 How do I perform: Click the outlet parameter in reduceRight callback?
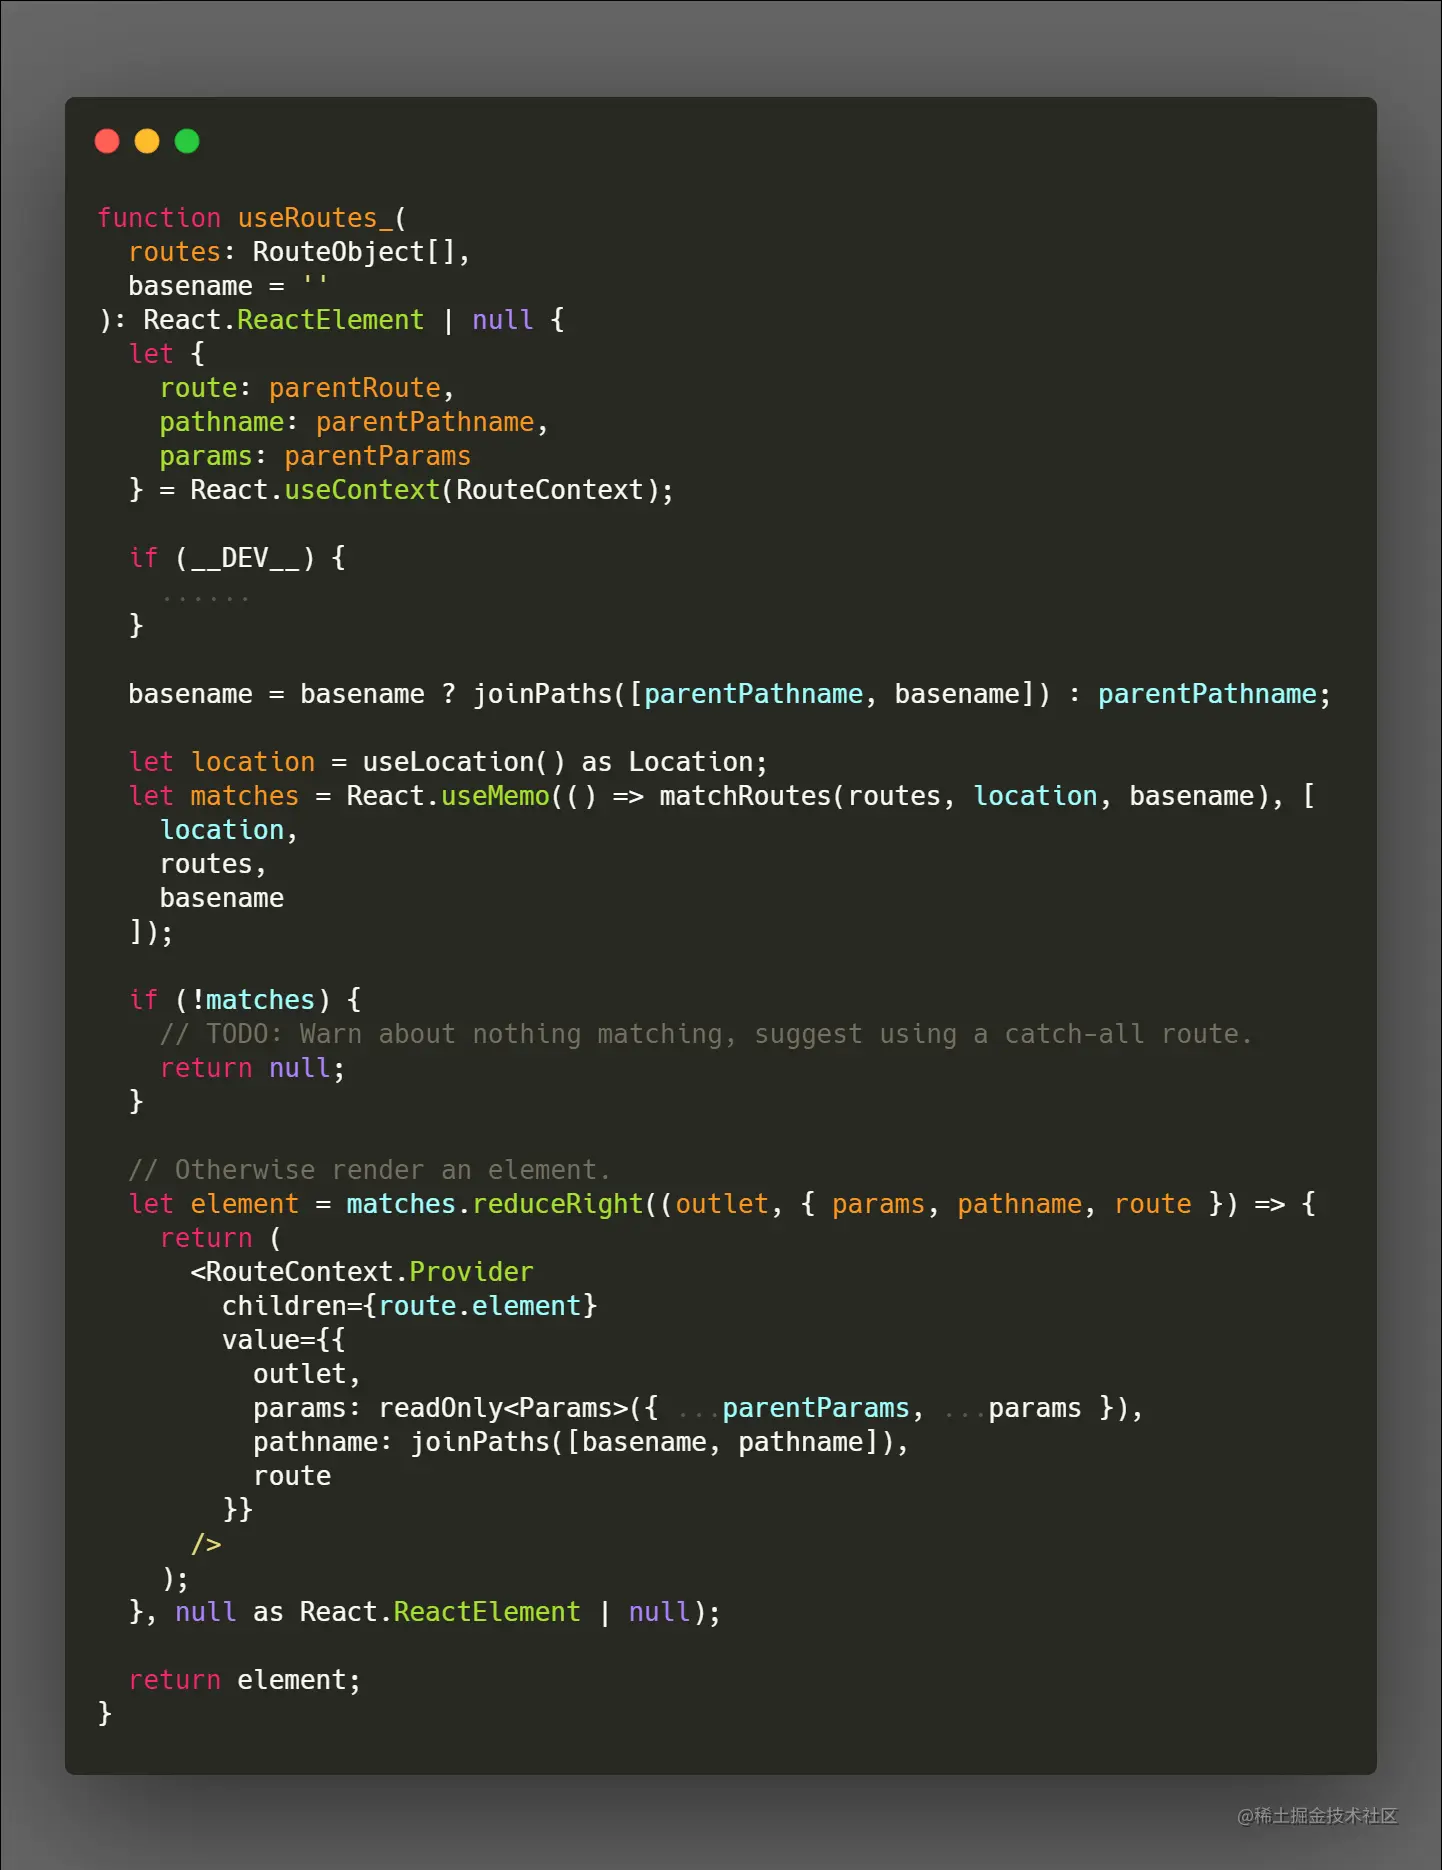(x=722, y=1204)
